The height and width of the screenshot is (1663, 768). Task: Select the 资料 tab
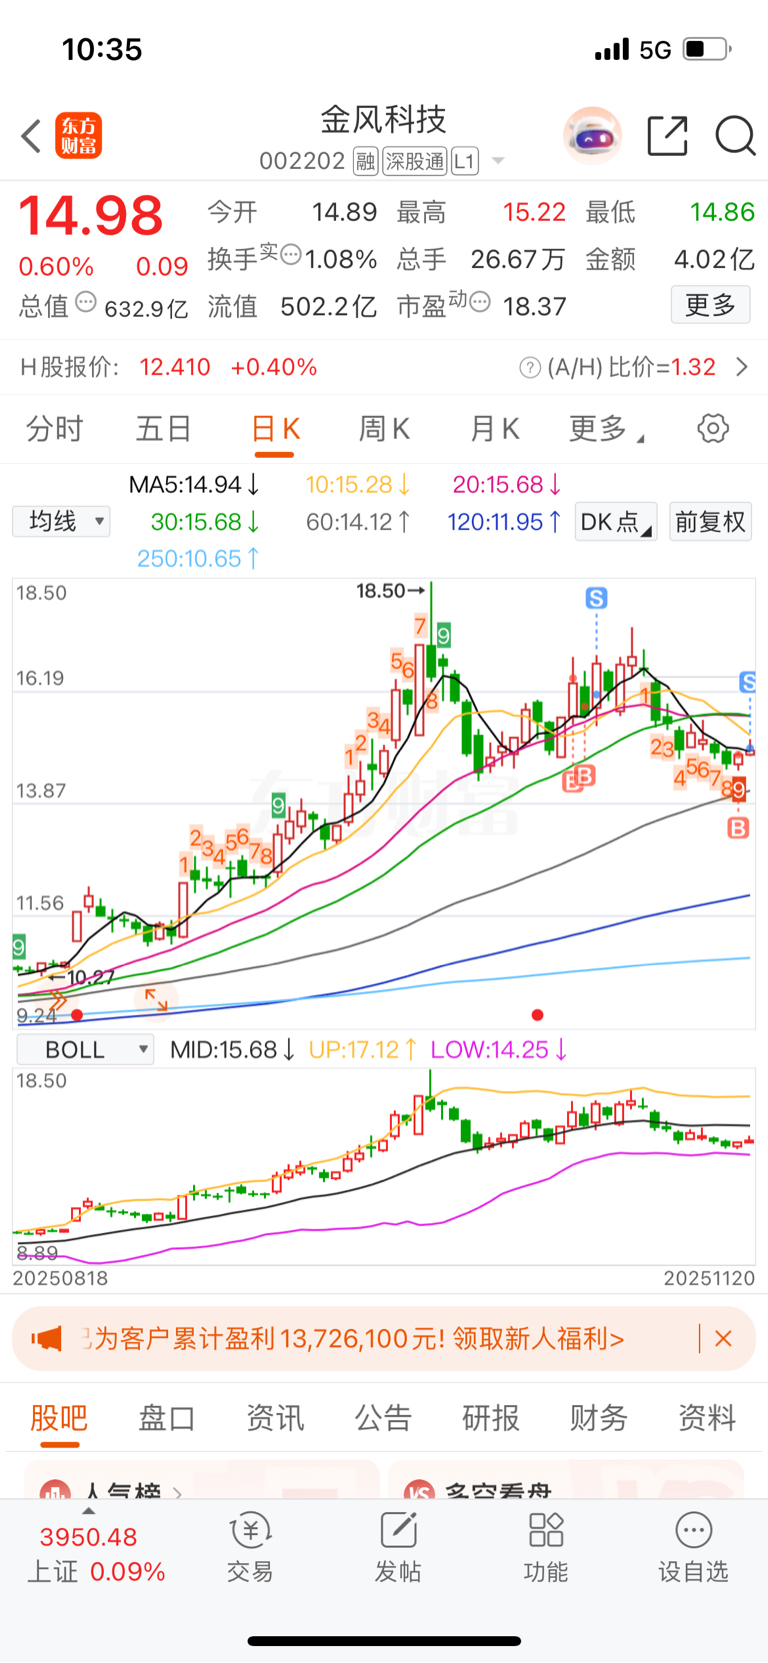[707, 1417]
